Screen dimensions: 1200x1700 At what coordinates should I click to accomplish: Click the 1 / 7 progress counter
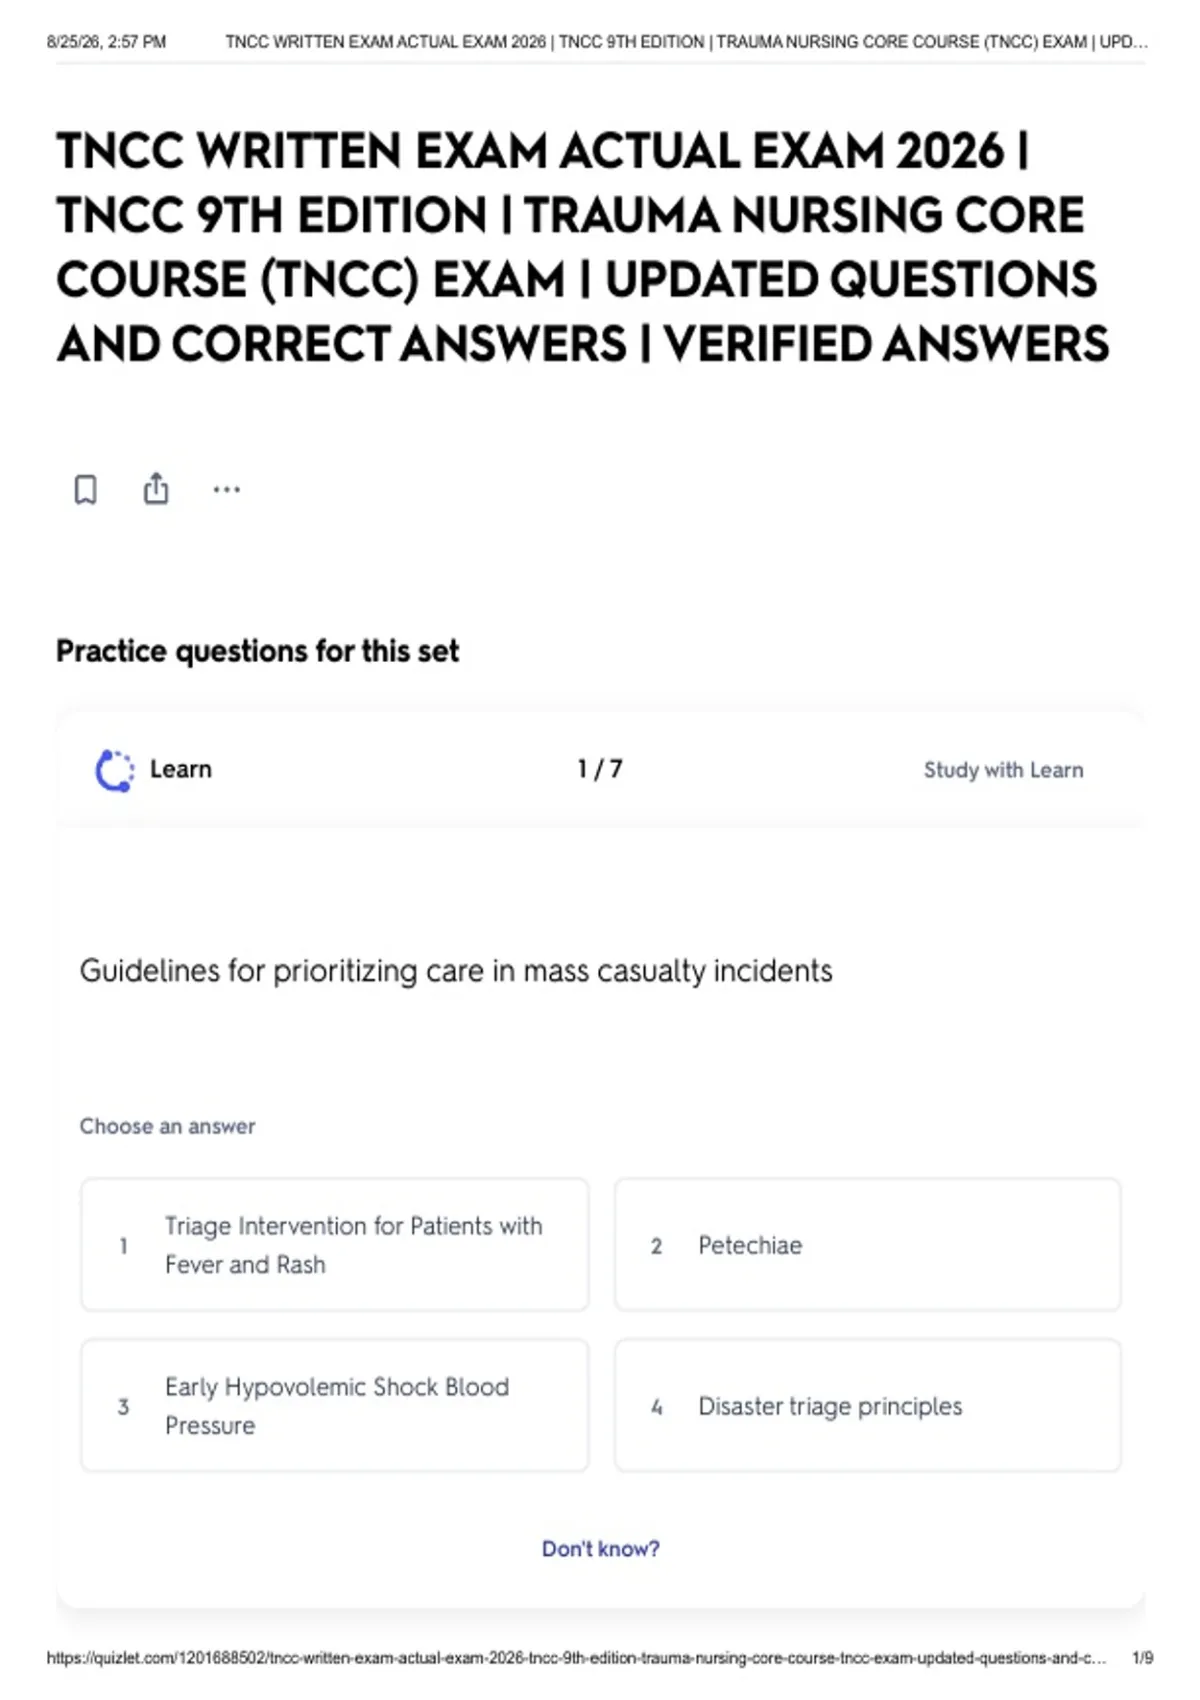[x=600, y=769]
